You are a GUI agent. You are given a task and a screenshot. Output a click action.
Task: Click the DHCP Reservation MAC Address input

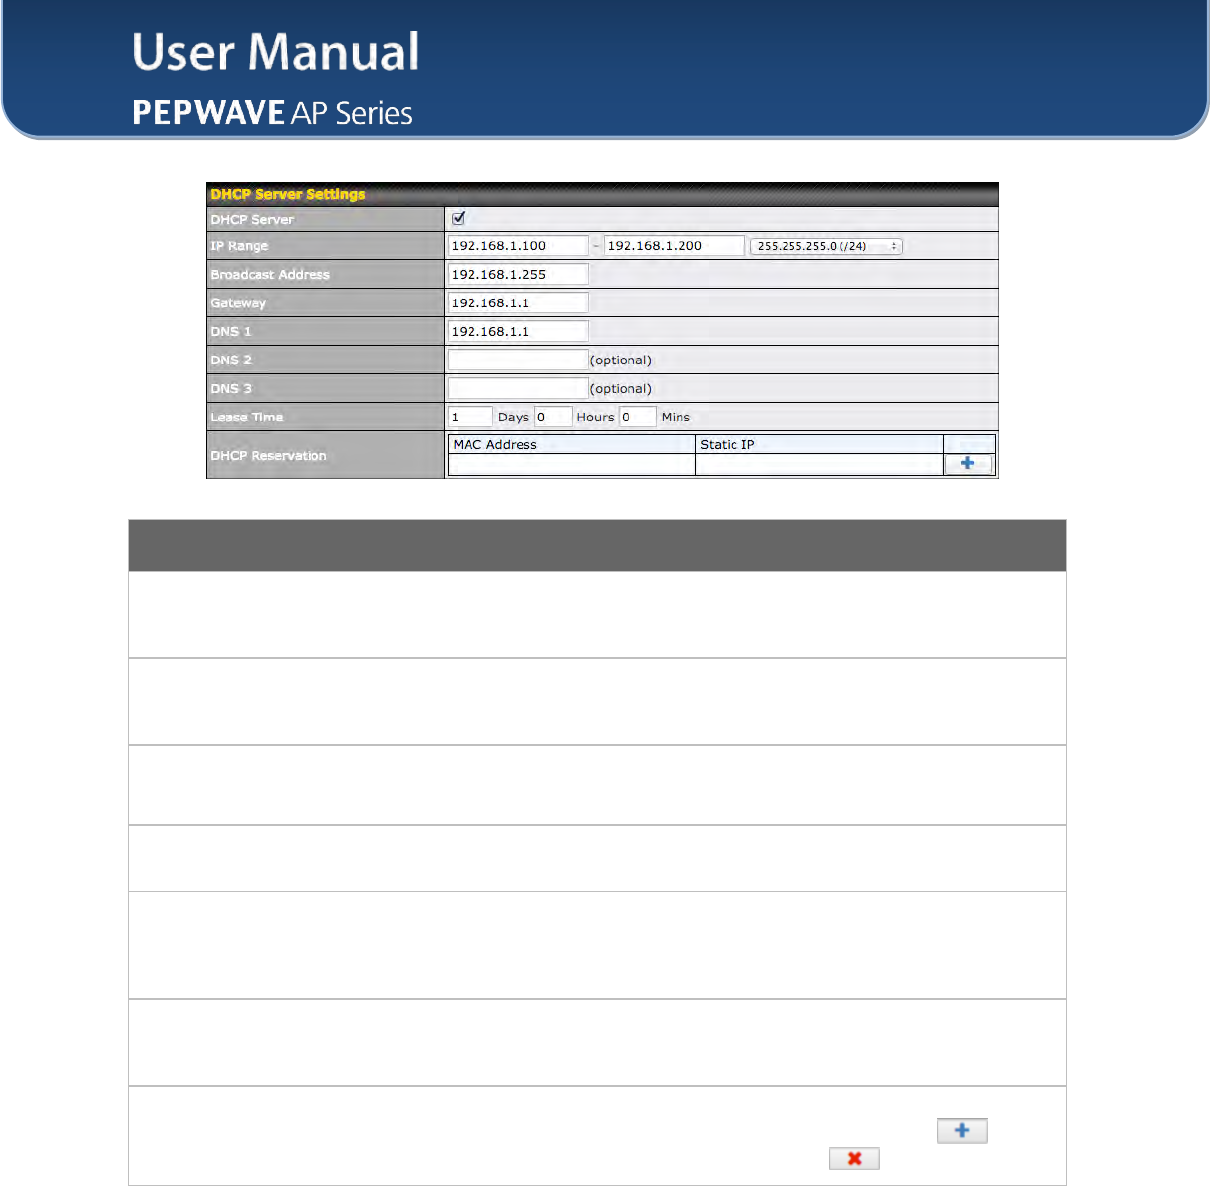point(571,464)
